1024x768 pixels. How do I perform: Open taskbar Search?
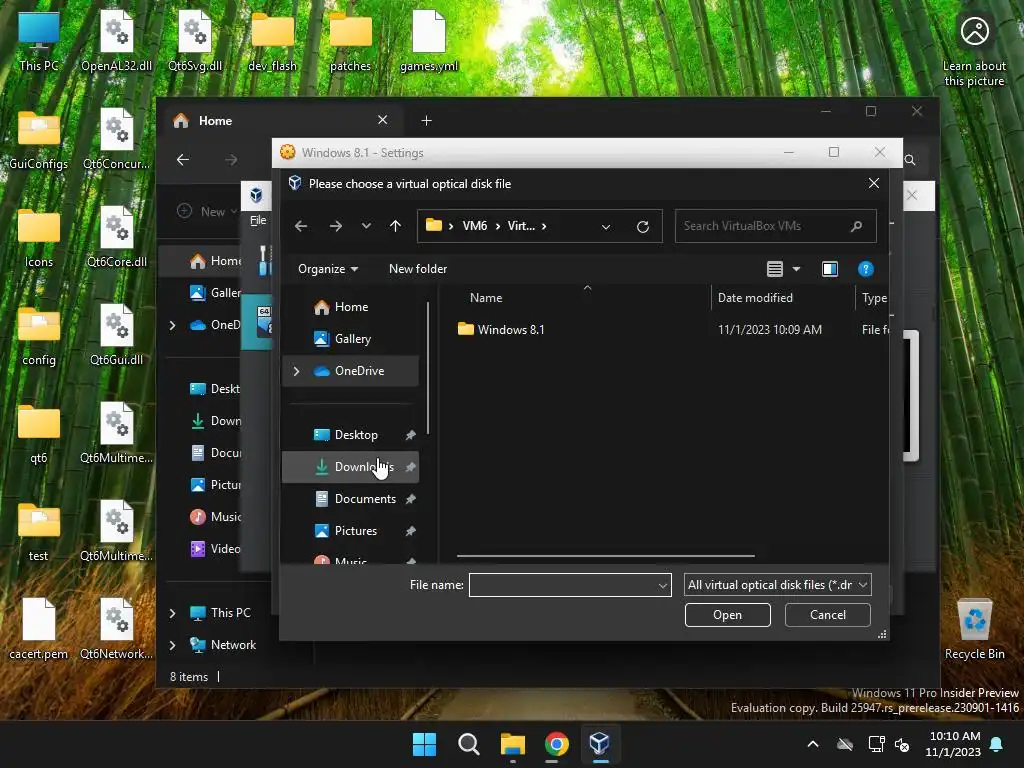coord(468,744)
